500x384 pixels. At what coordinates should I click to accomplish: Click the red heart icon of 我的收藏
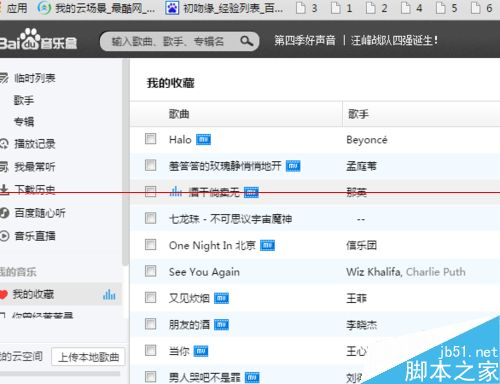(x=3, y=295)
